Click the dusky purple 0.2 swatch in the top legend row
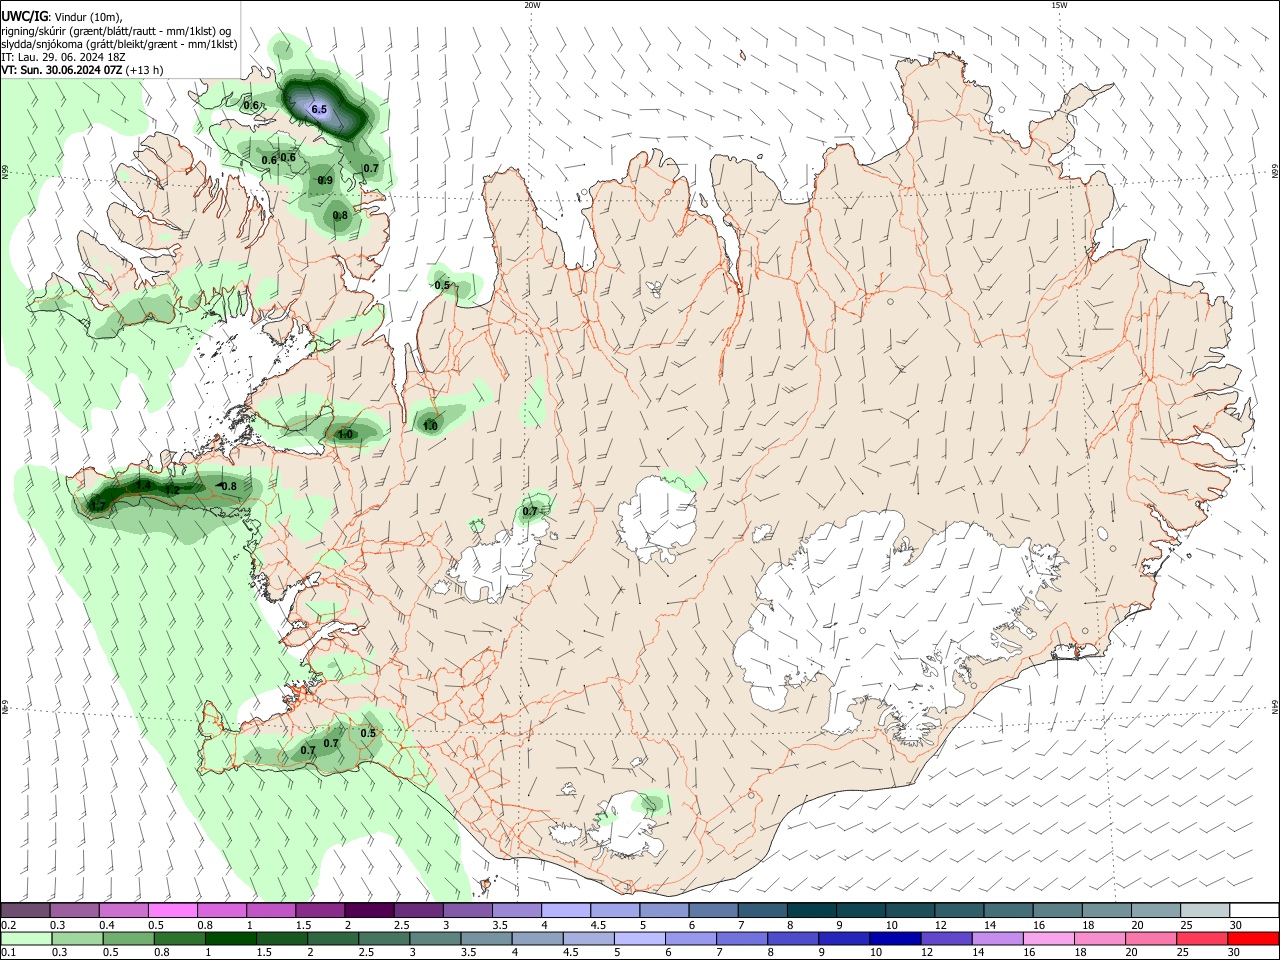Screen dimensions: 1280x960 click(25, 910)
